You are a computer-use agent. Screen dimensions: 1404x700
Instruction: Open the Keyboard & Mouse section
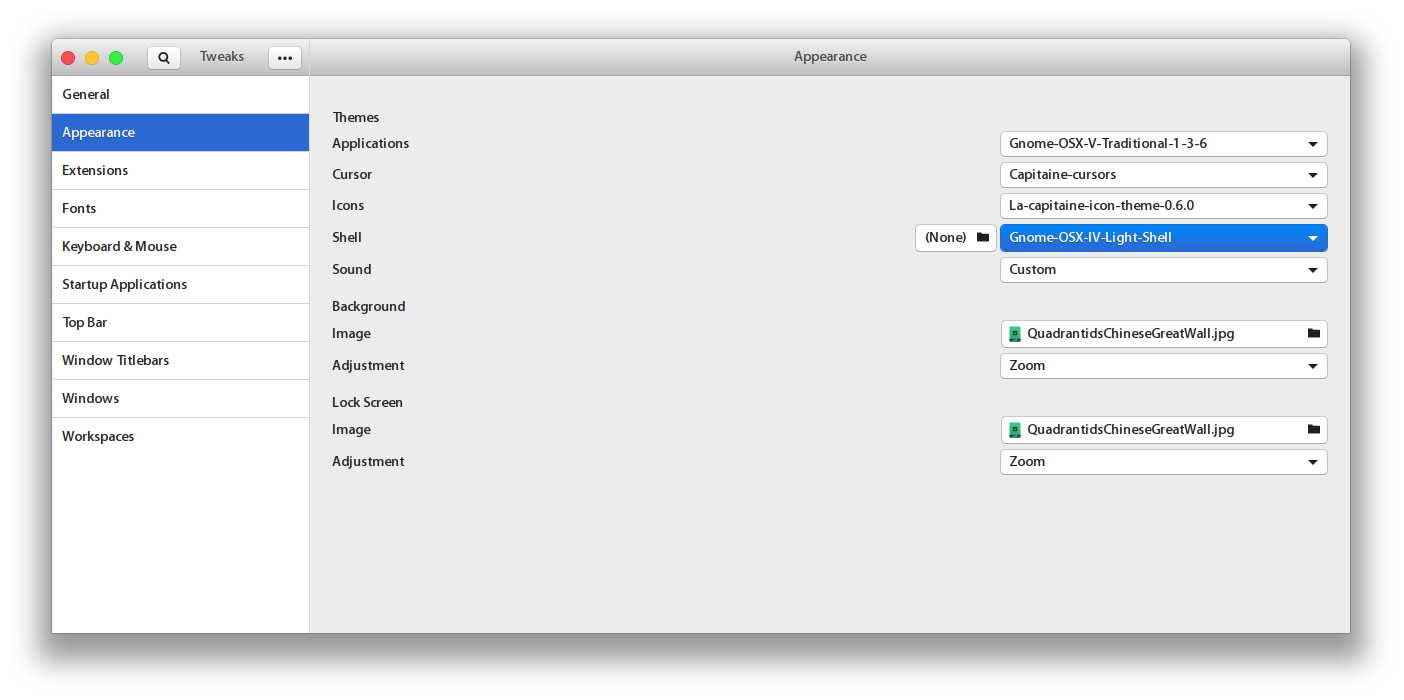click(x=119, y=247)
